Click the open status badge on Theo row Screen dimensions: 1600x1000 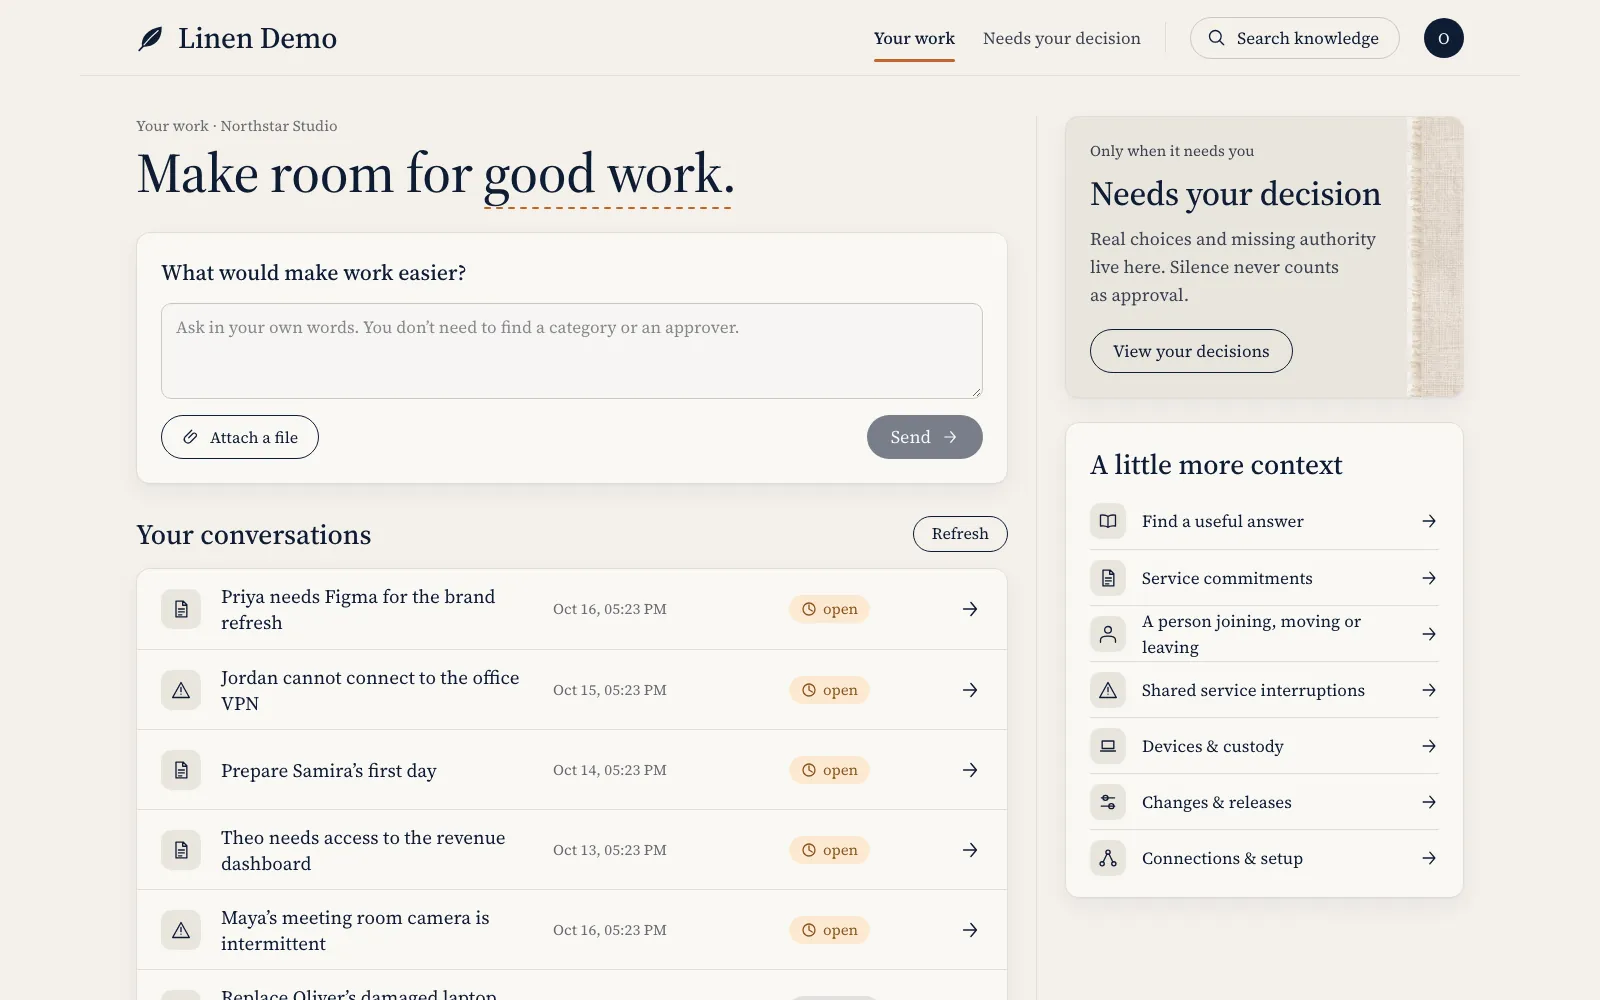coord(829,850)
